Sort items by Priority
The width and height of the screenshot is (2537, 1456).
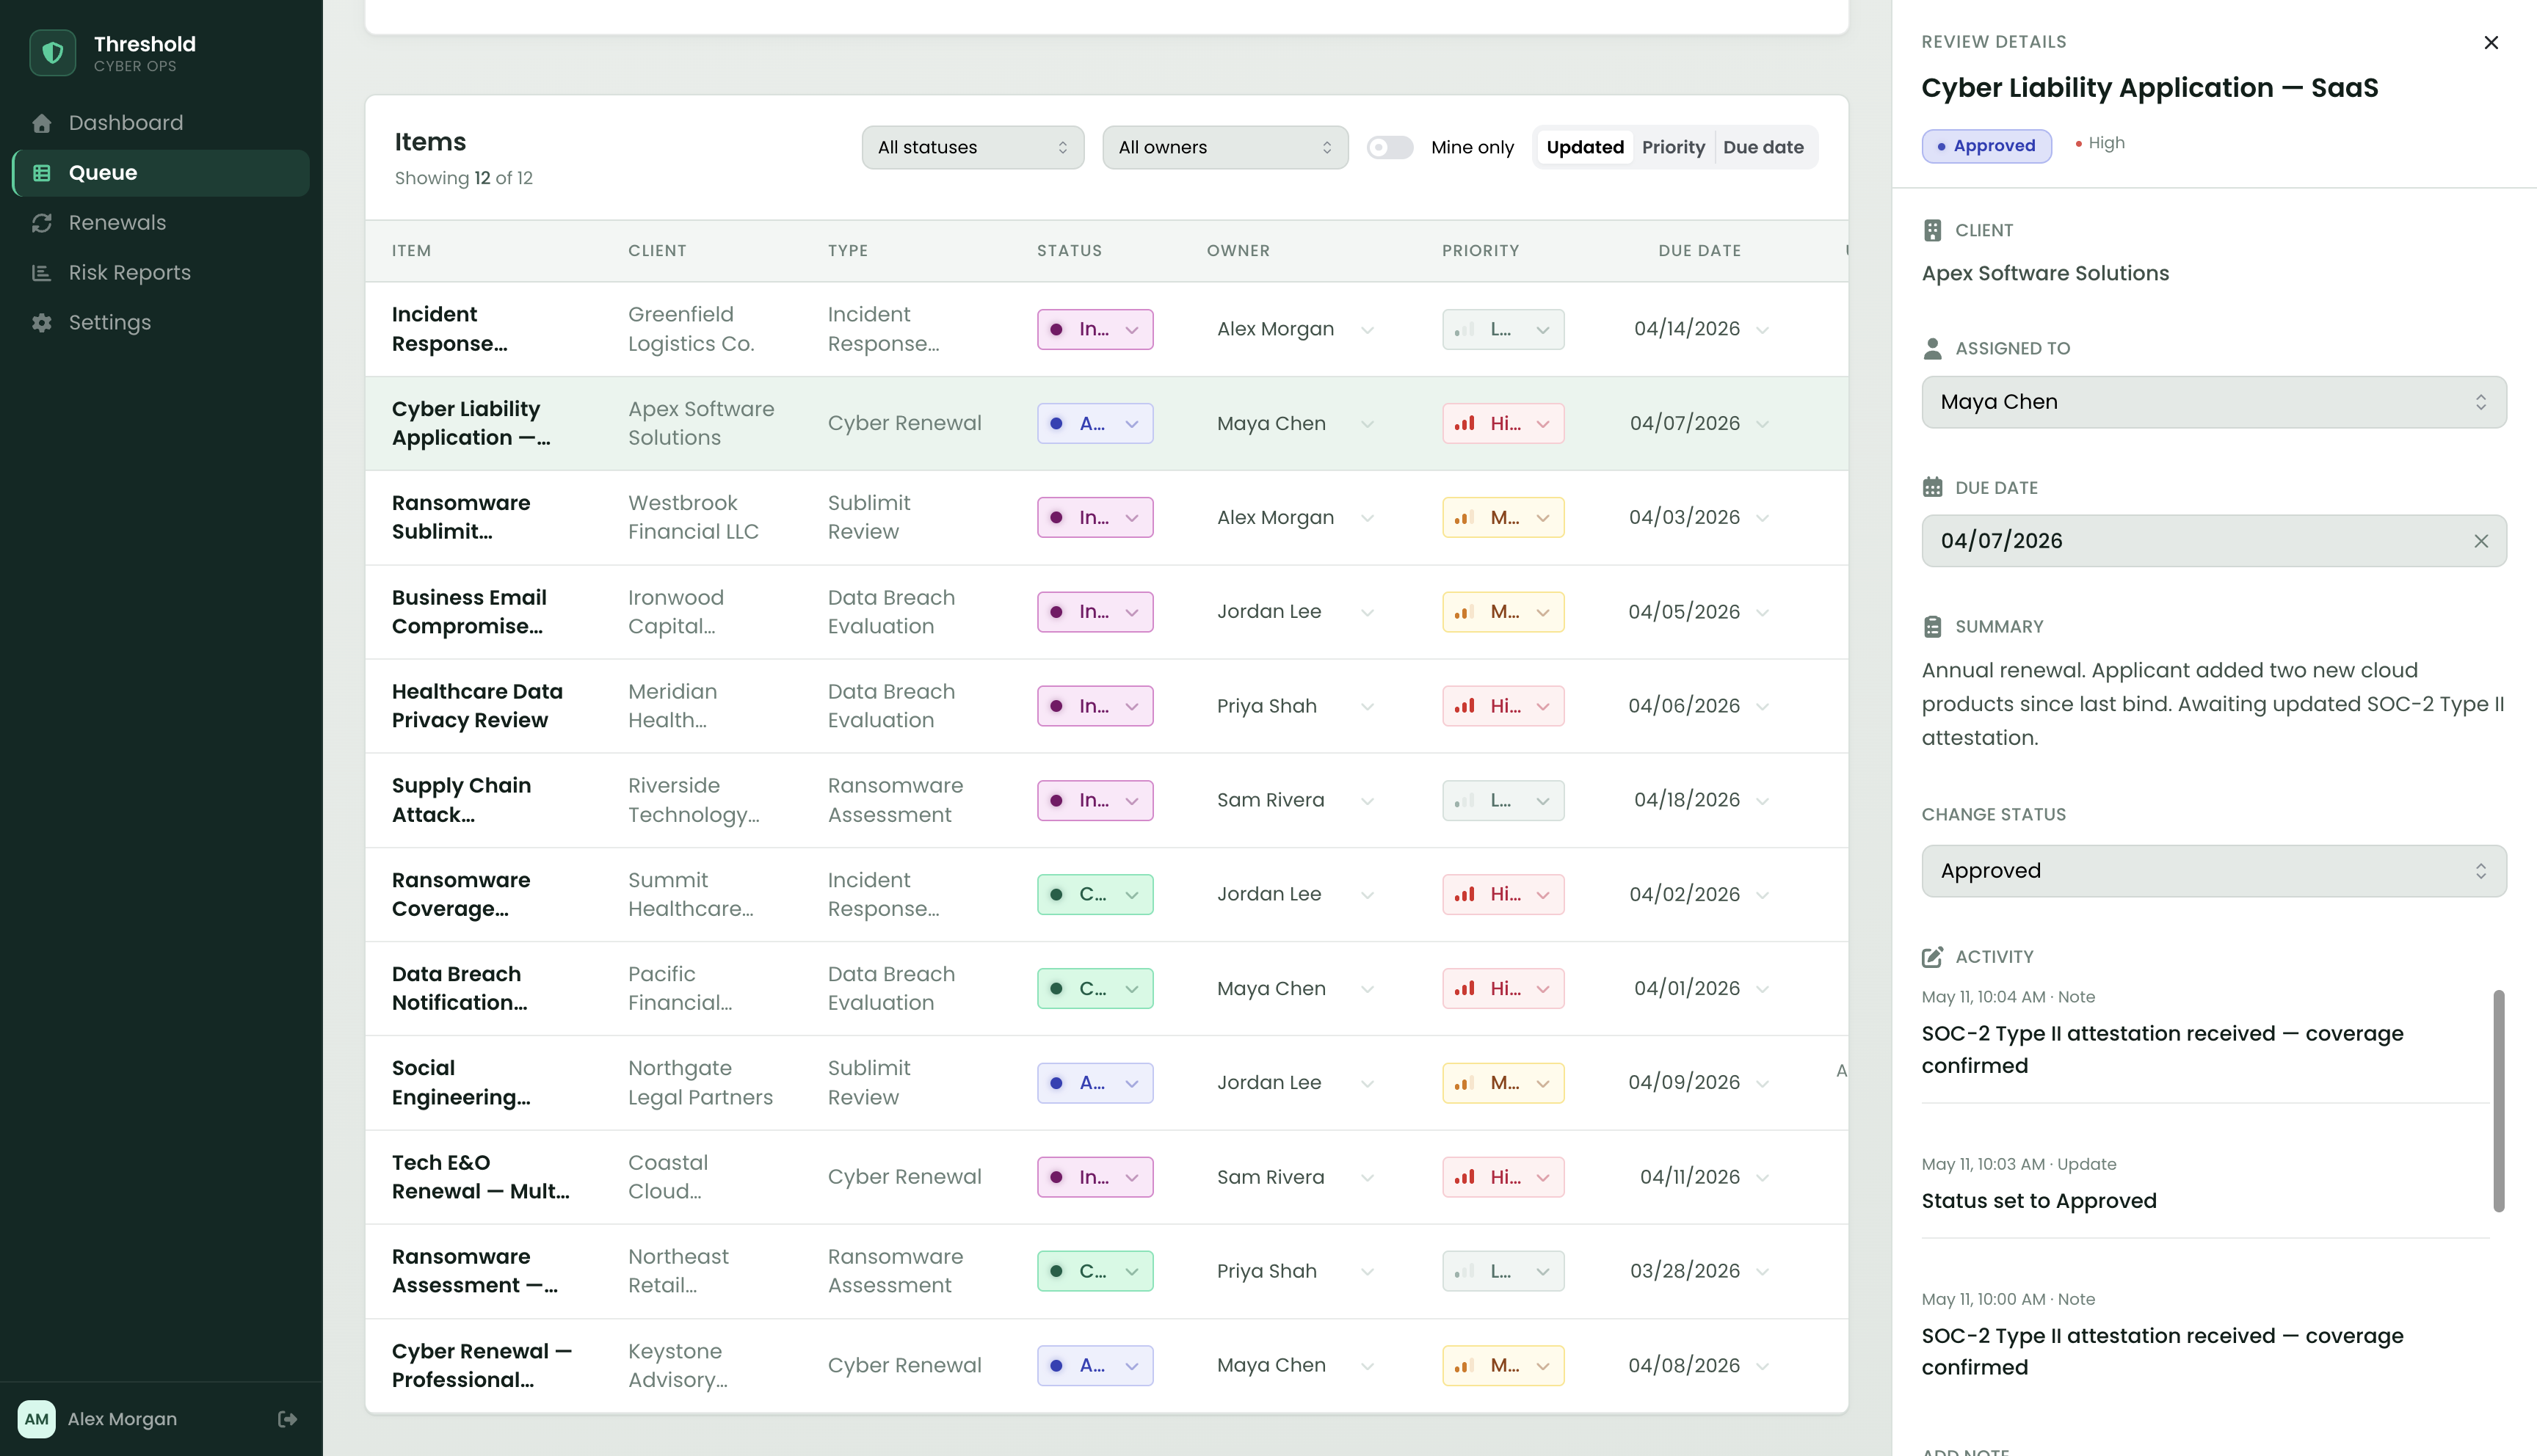click(1673, 147)
